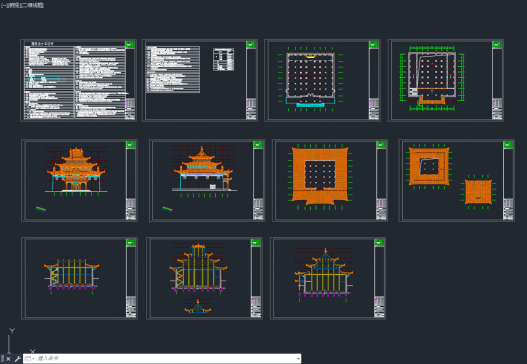527x364 pixels.
Task: Open command line customize wrench menu
Action: pos(17,359)
